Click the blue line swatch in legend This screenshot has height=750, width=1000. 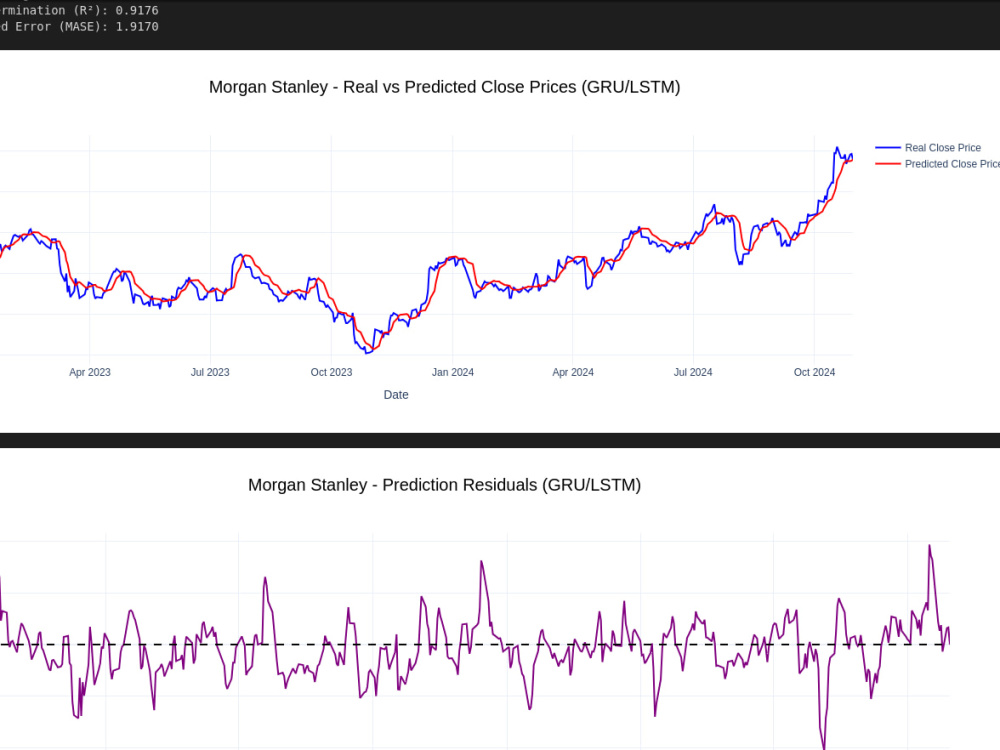888,148
